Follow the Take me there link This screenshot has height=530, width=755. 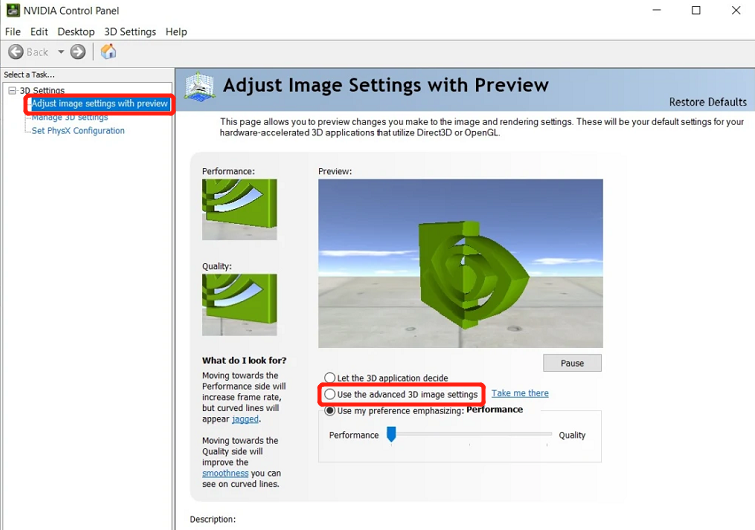click(520, 393)
